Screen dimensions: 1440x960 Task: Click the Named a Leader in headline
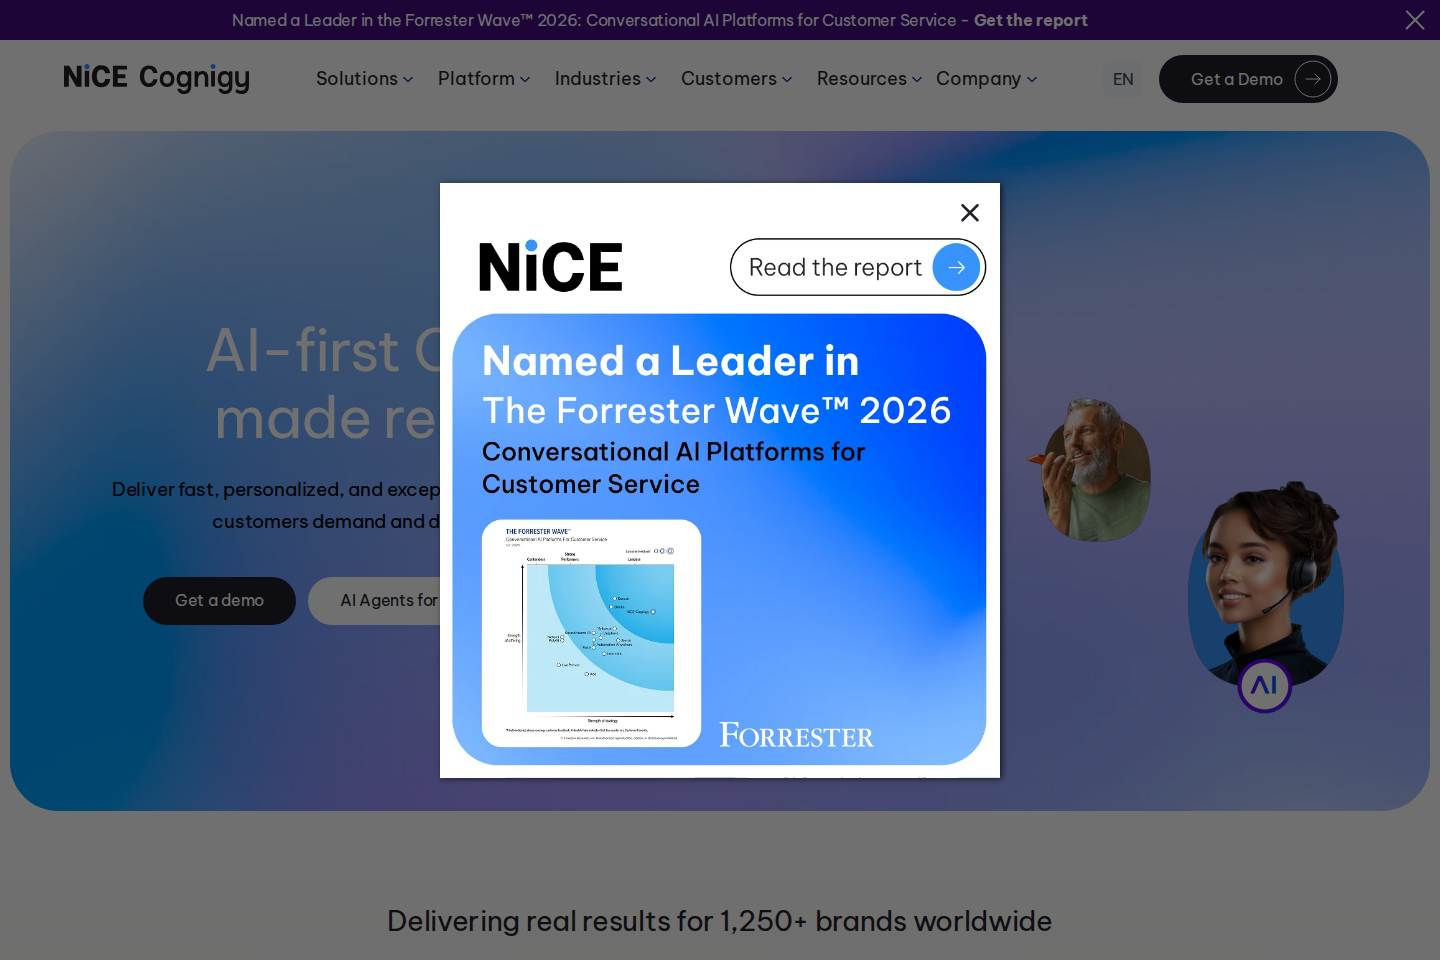click(x=670, y=361)
